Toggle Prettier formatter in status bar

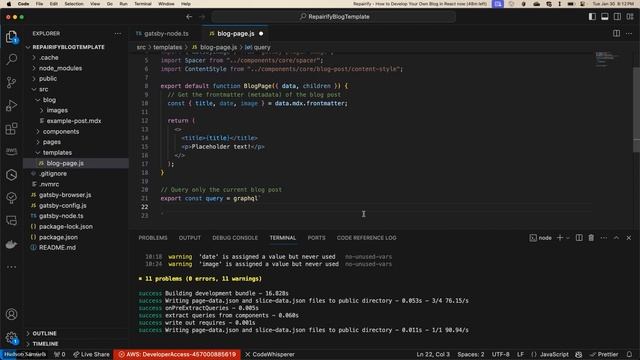click(604, 354)
